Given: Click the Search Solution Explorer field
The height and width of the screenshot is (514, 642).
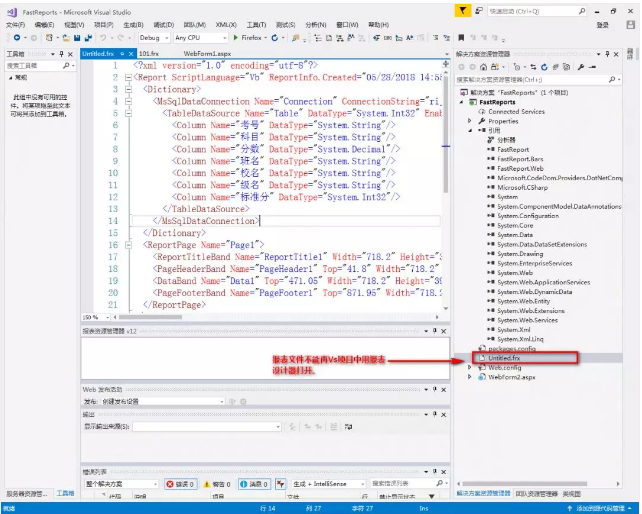Looking at the screenshot, I should pos(538,79).
